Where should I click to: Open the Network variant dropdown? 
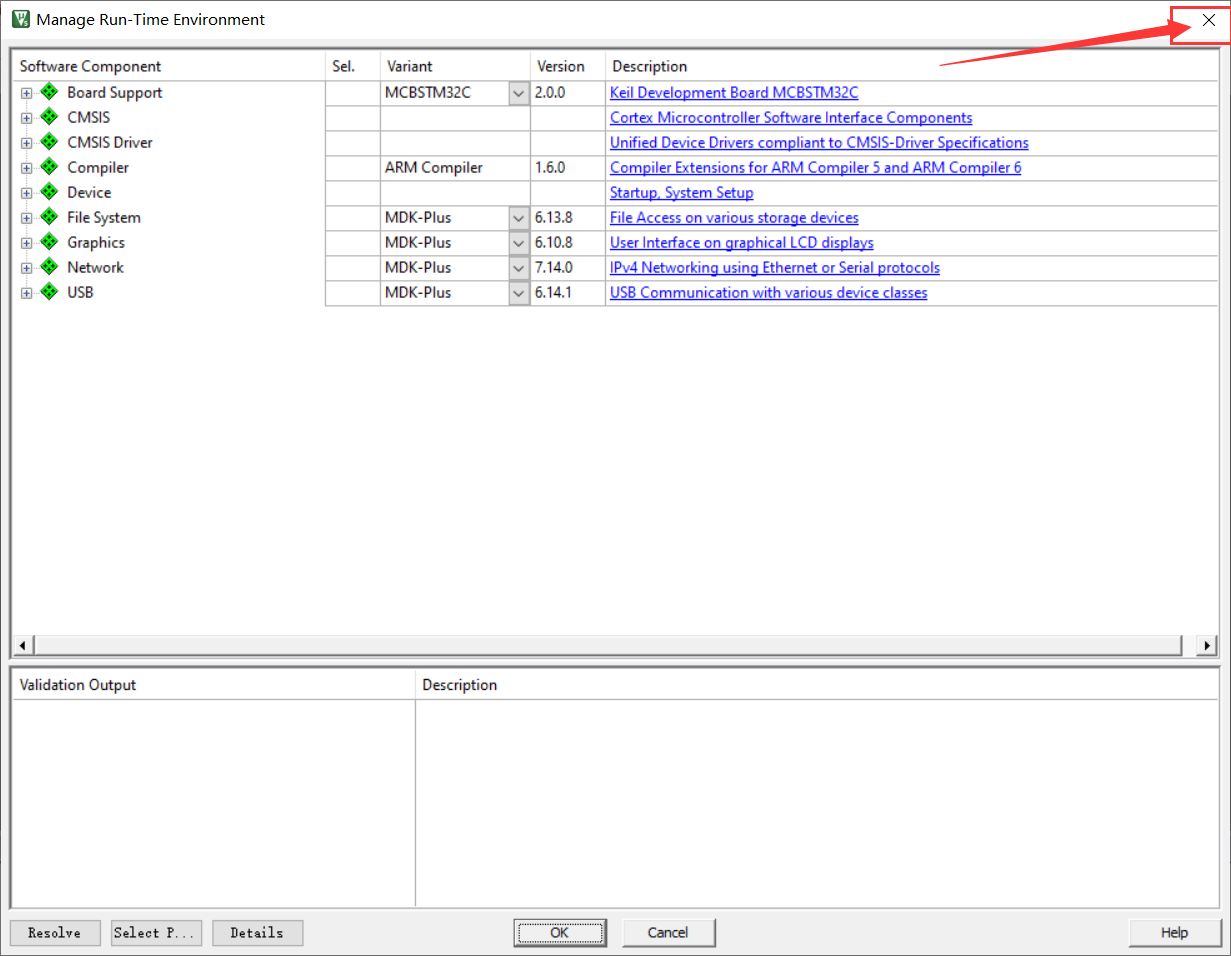518,268
